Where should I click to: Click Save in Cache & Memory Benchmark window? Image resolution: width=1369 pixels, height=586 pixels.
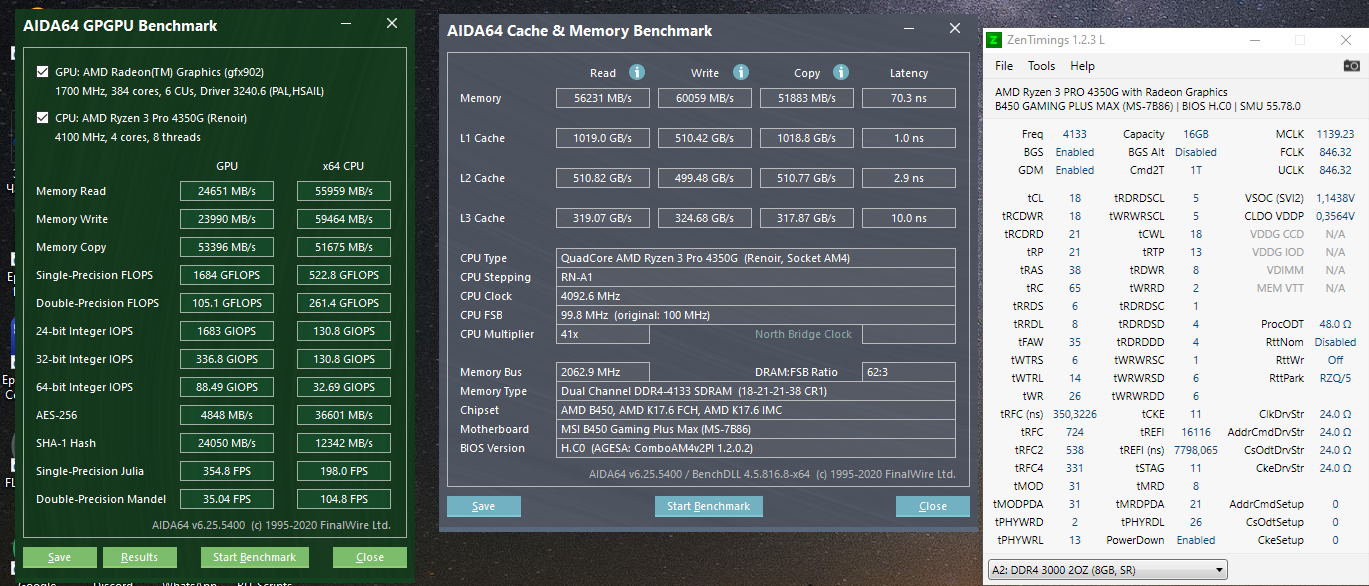pos(484,506)
